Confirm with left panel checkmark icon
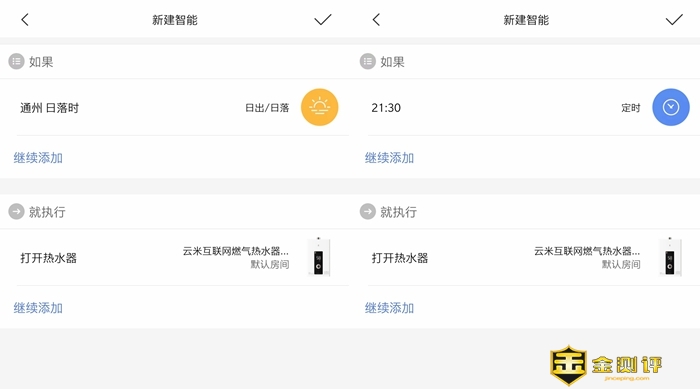 point(323,20)
